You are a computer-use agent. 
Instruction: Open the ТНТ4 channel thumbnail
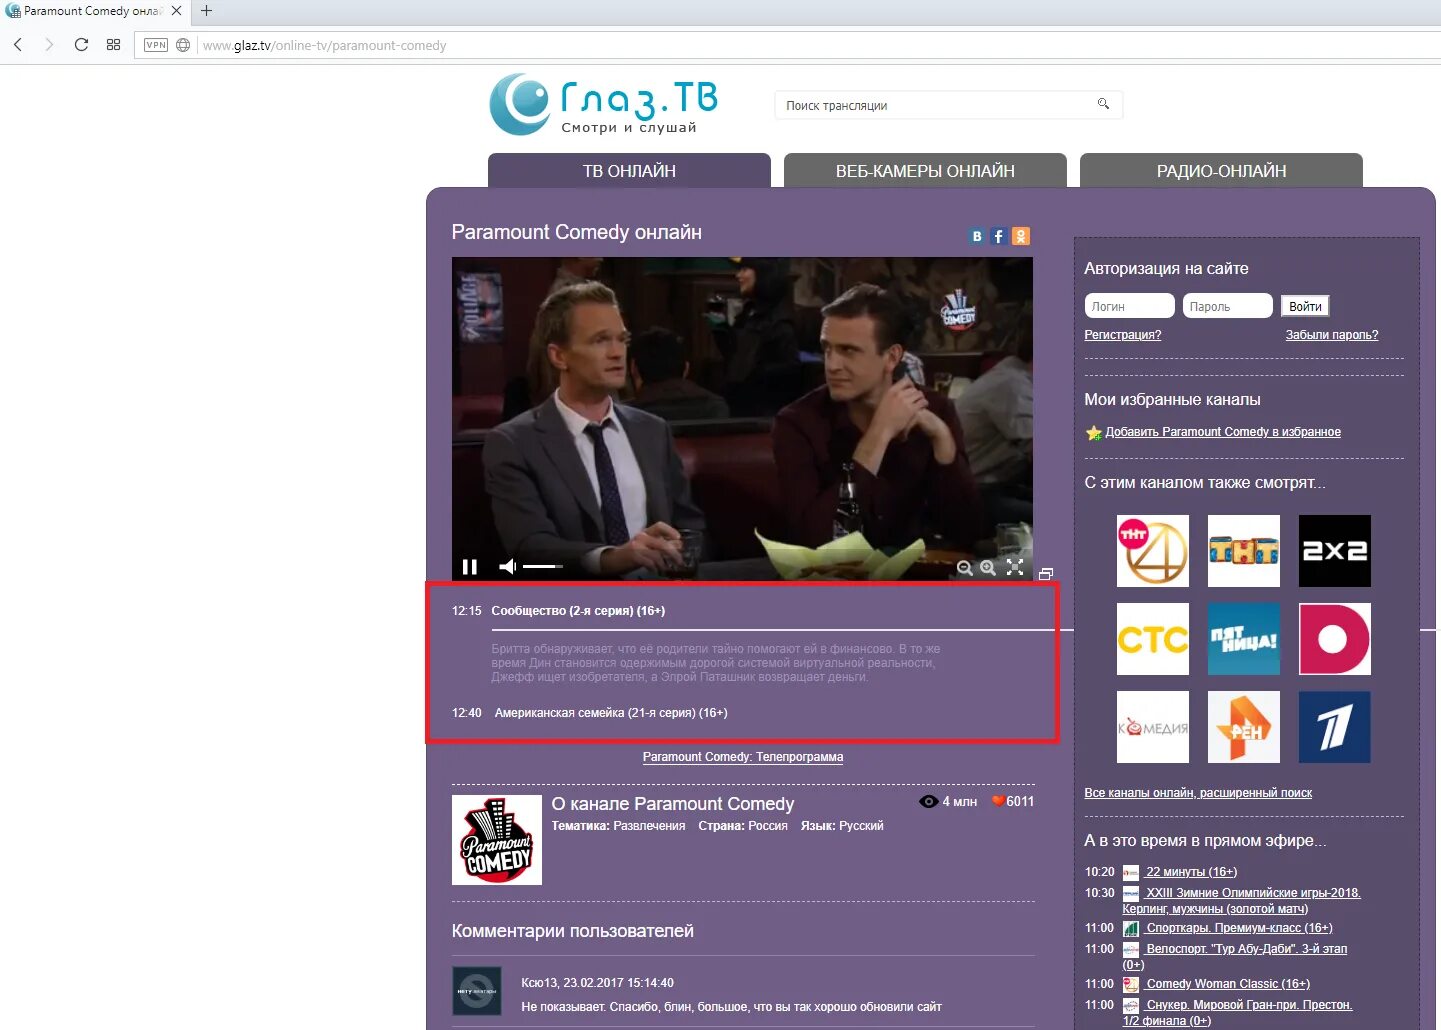(x=1153, y=551)
